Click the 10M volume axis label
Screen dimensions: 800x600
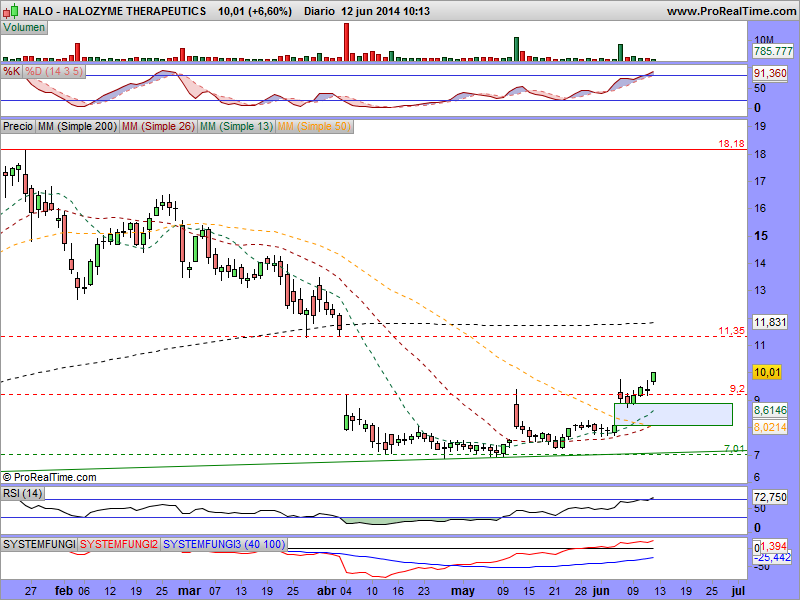tap(764, 40)
